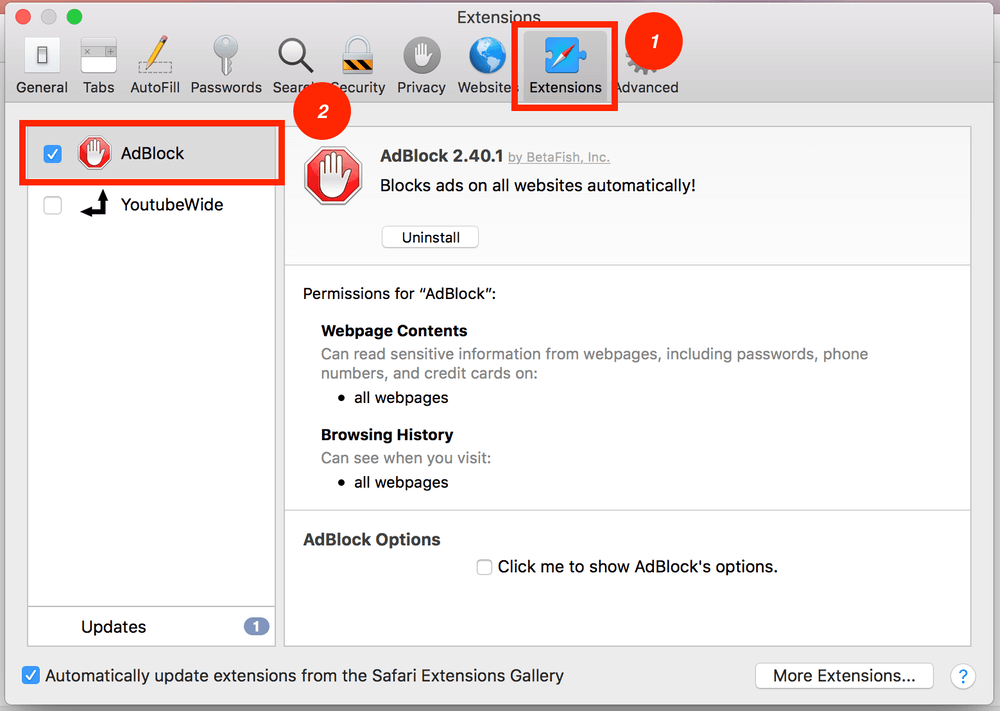Disable the AdBlock extension checkbox
Screen dimensions: 1000x711
point(53,154)
